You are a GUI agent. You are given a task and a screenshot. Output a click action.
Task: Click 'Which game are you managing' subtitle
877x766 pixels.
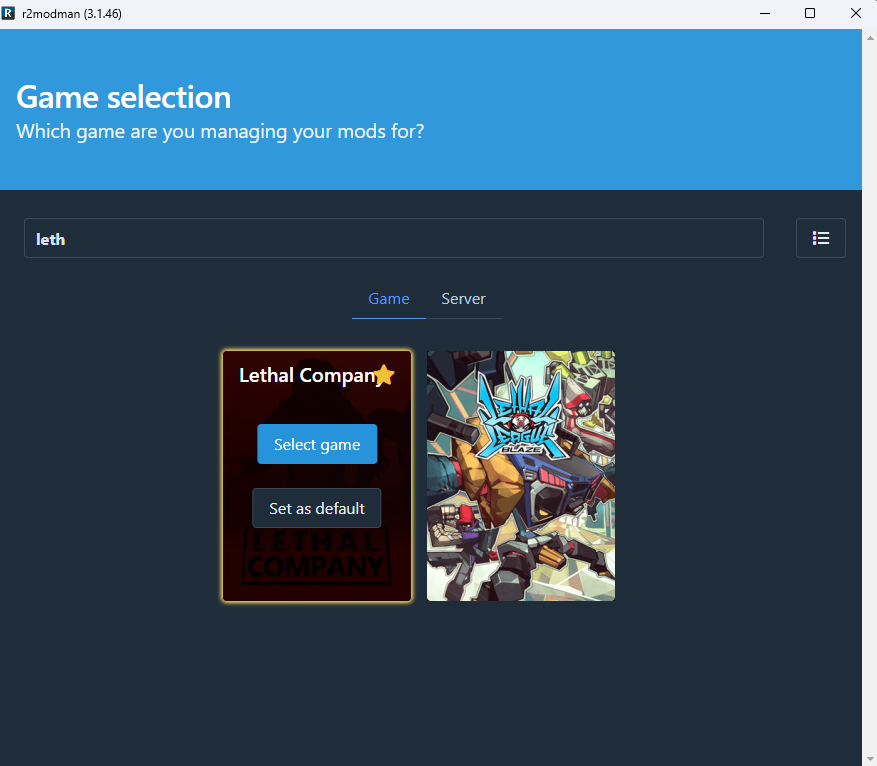[220, 131]
